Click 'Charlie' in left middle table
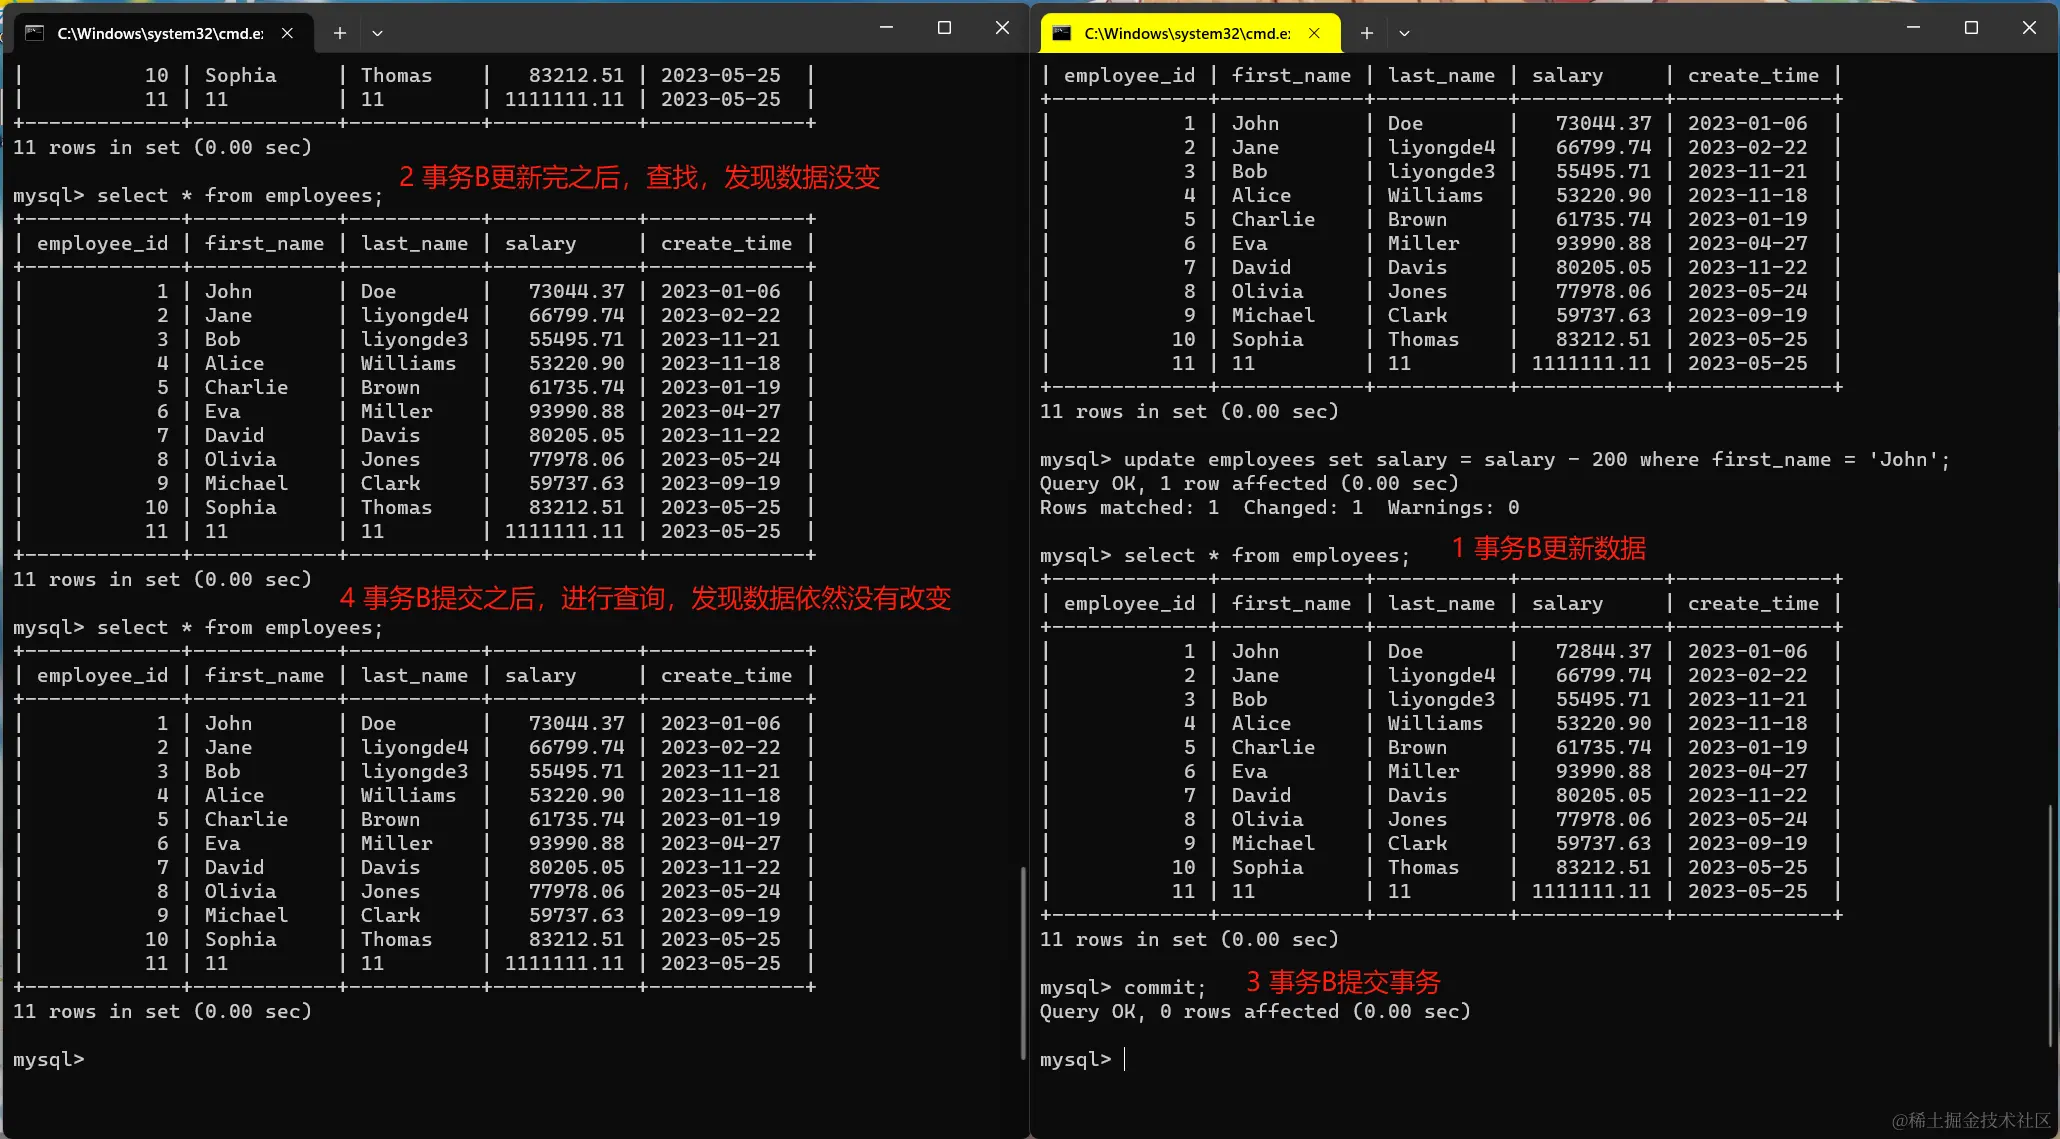The image size is (2060, 1139). pyautogui.click(x=246, y=387)
